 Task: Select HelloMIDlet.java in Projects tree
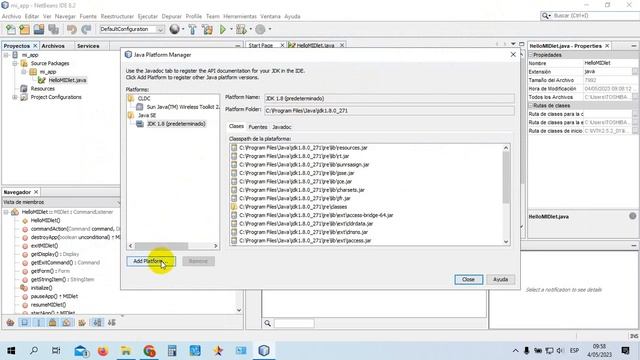tap(67, 80)
